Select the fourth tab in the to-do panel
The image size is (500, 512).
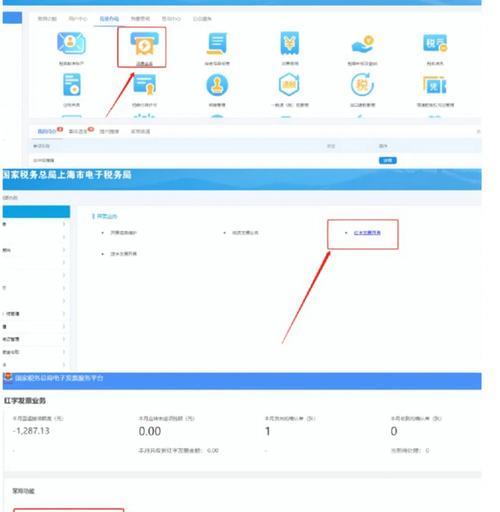pyautogui.click(x=140, y=131)
